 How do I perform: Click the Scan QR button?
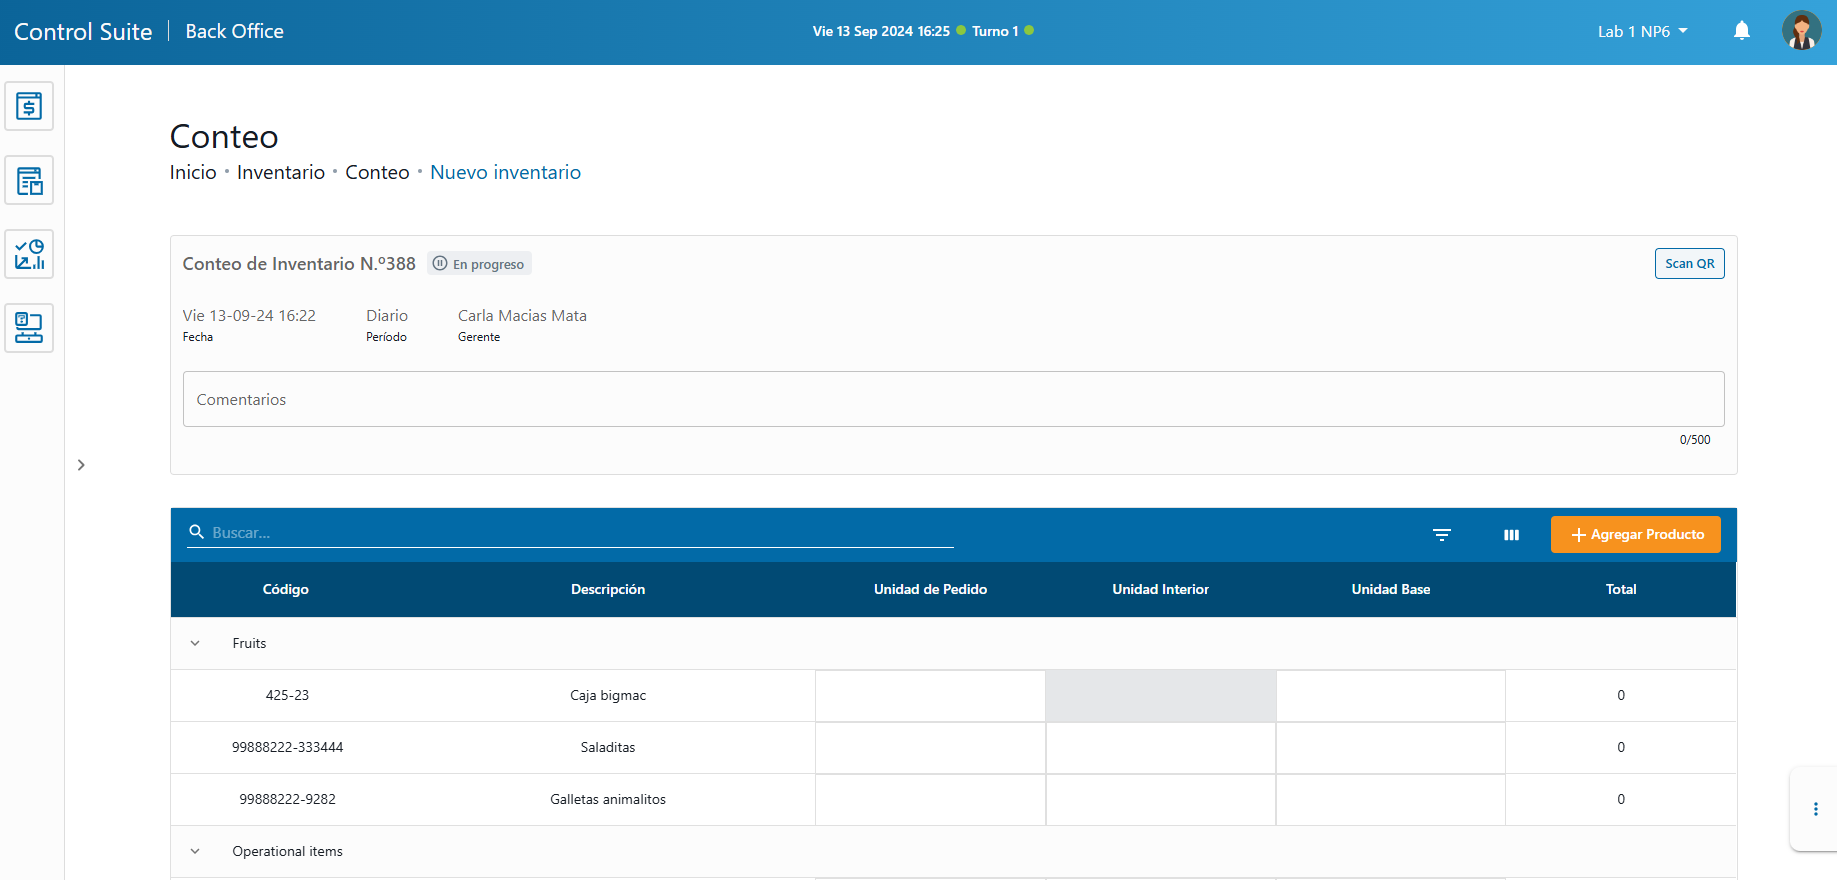coord(1689,263)
